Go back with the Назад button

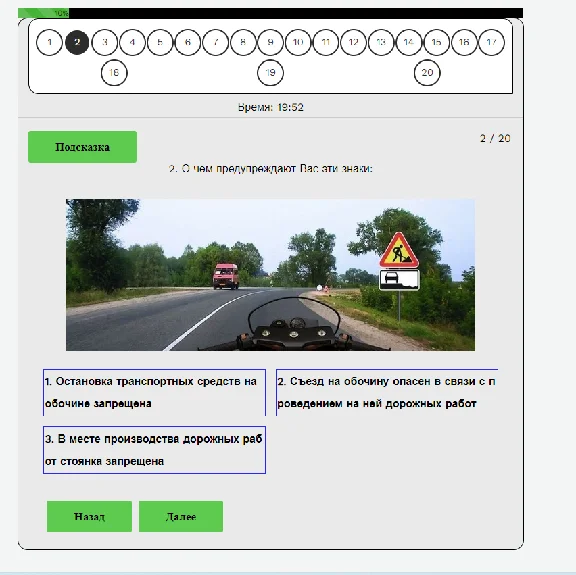[x=89, y=516]
